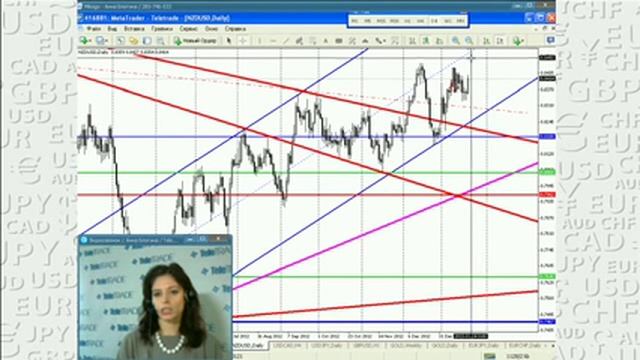Expand the arrows tool dropdown

click(x=384, y=40)
